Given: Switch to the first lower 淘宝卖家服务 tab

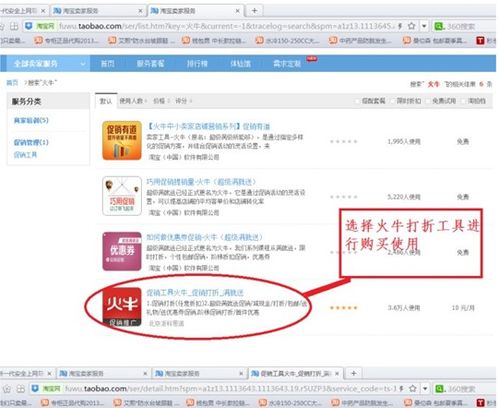Looking at the screenshot, I should click(x=103, y=374).
